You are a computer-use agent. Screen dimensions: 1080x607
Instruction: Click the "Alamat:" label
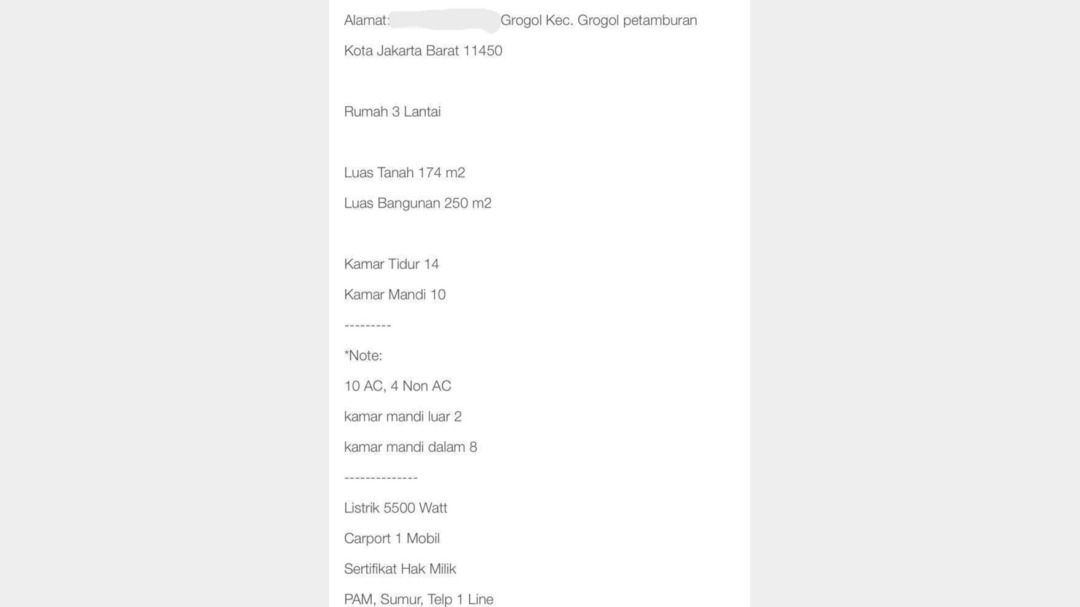(366, 20)
